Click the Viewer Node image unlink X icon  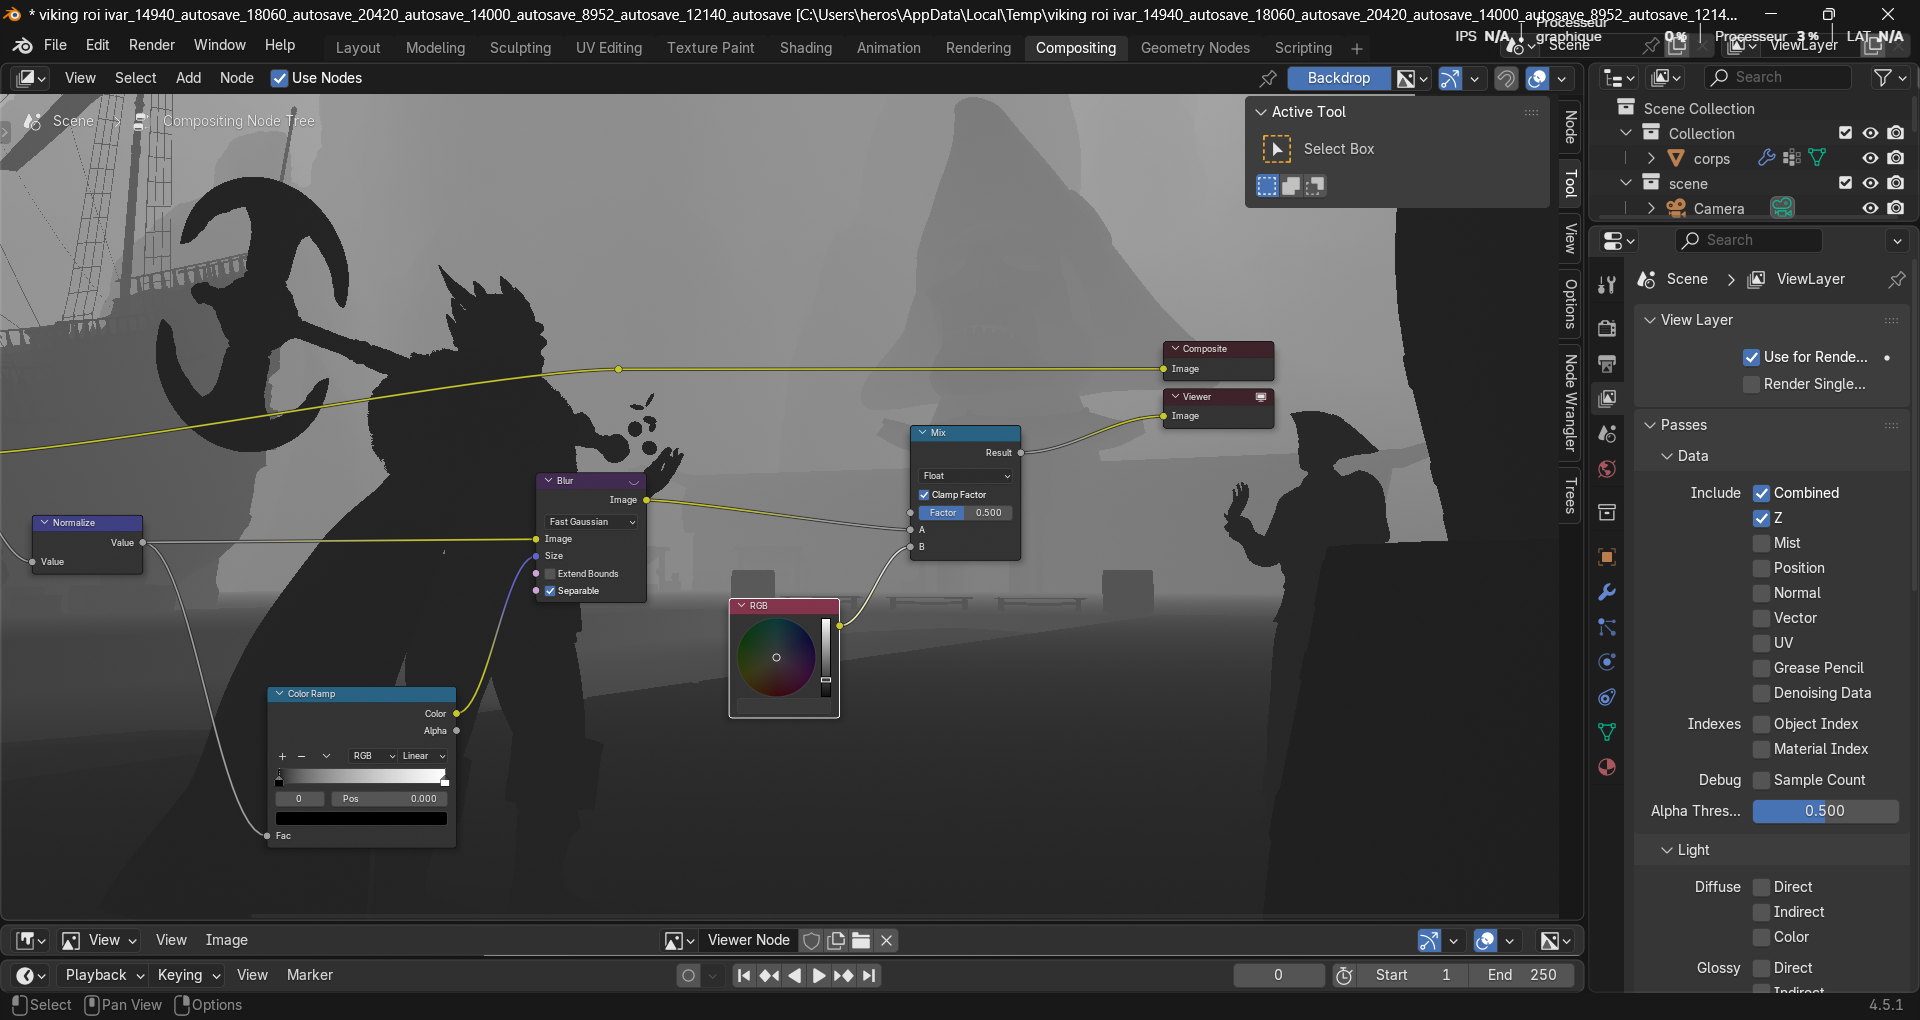886,940
